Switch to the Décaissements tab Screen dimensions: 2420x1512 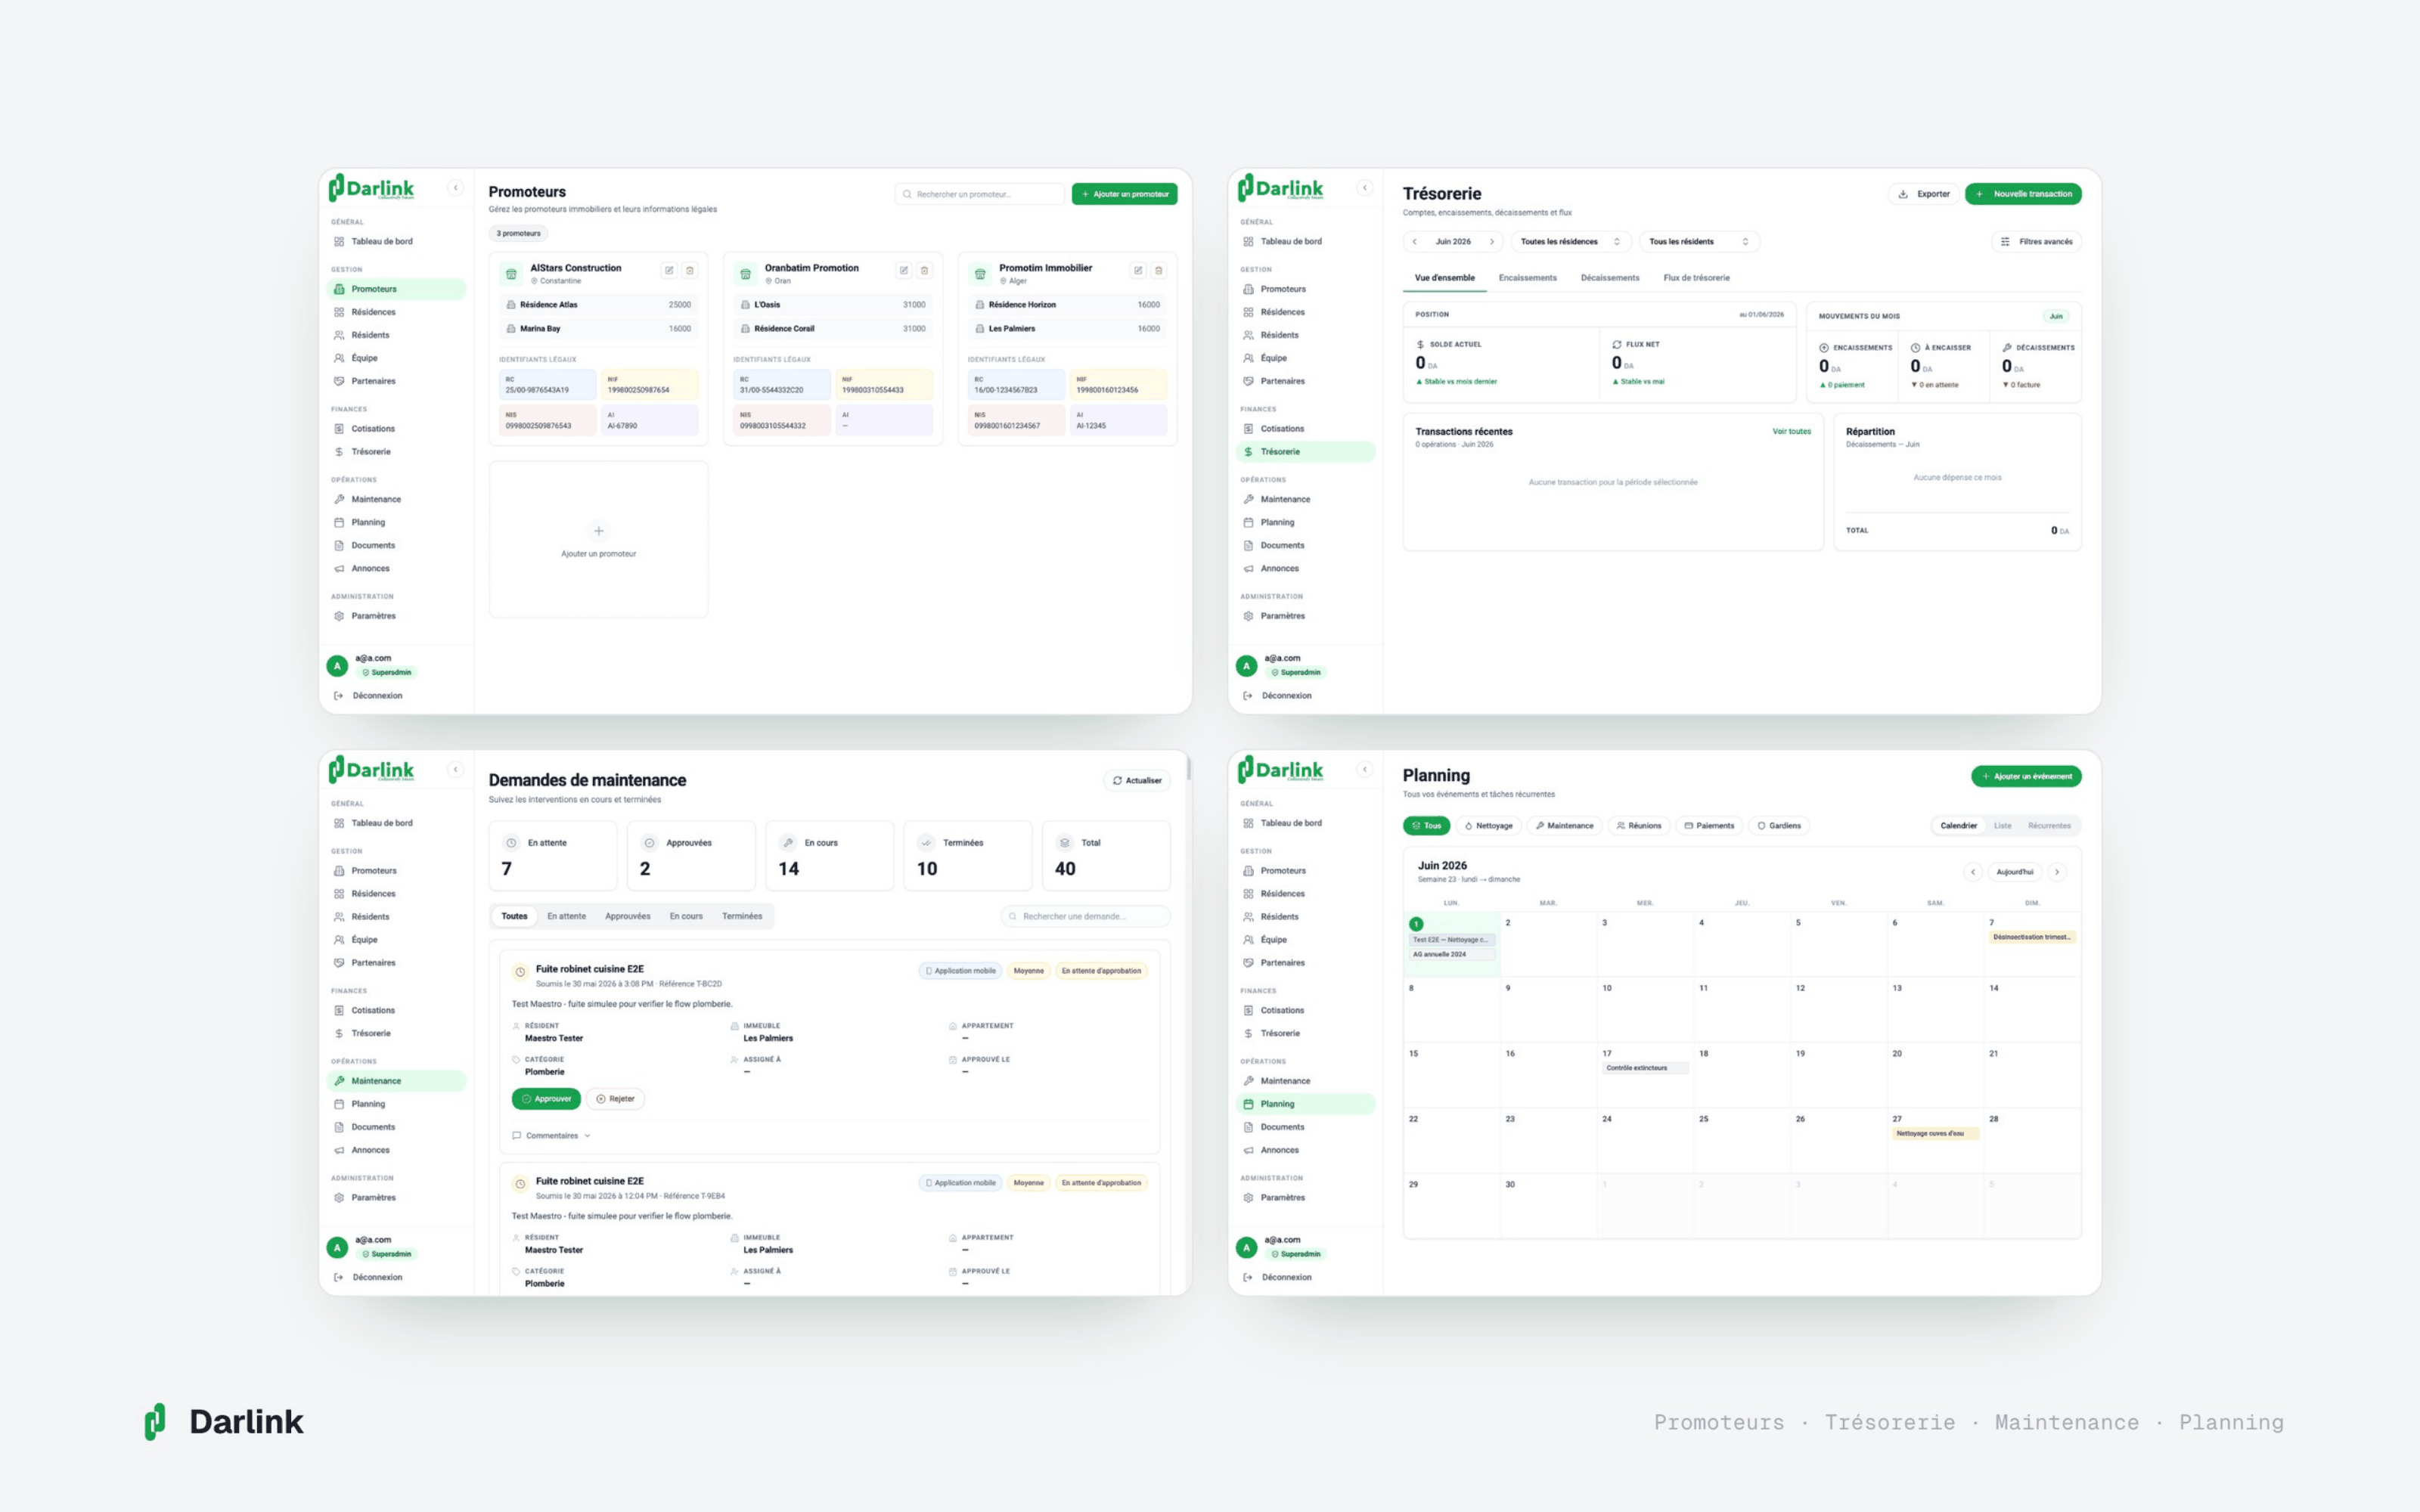coord(1610,278)
